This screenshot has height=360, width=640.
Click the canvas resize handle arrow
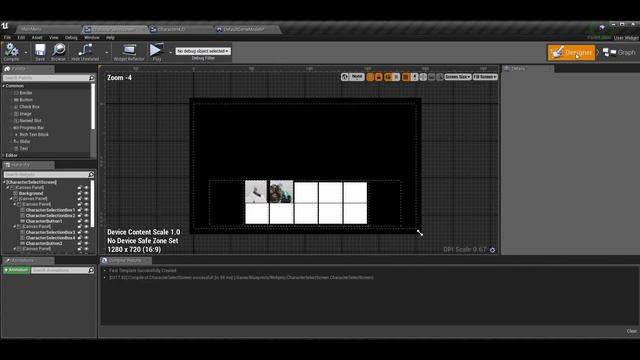420,233
